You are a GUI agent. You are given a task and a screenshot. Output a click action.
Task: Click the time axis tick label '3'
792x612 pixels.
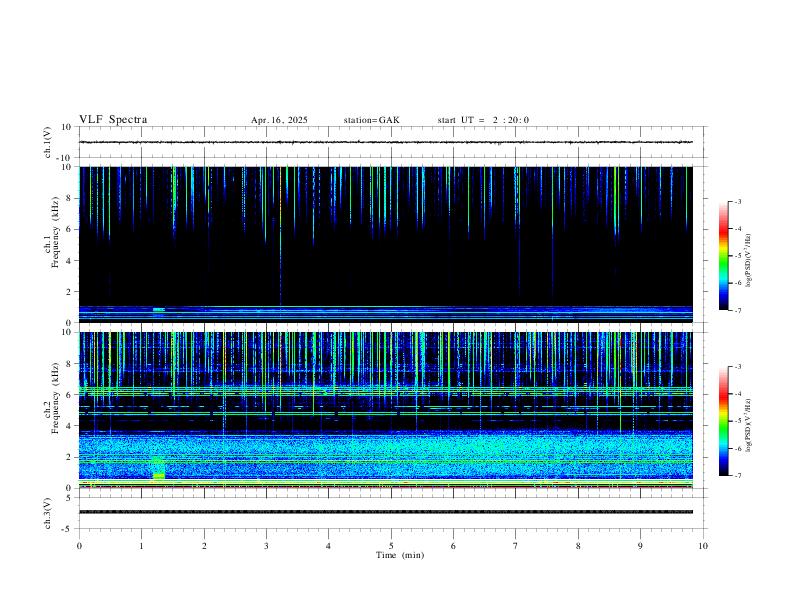tap(266, 546)
